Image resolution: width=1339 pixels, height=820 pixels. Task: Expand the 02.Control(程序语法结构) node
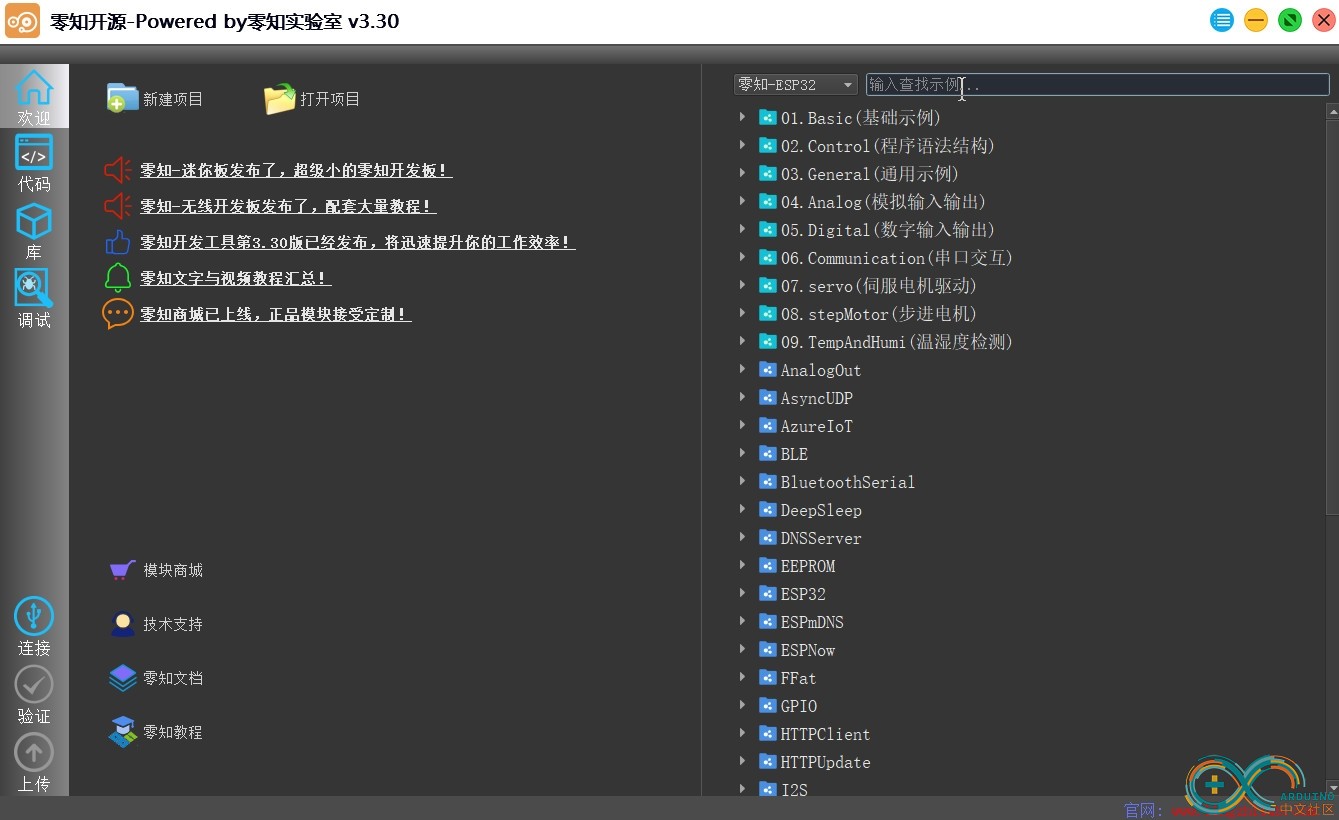coord(742,145)
